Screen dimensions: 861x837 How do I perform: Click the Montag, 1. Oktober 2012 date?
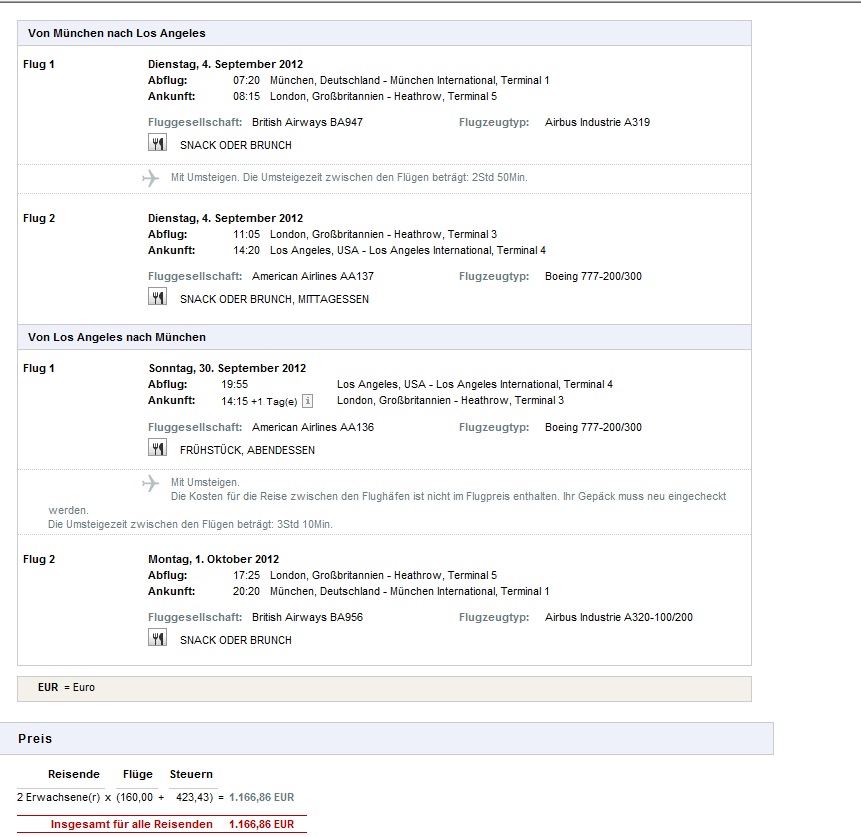point(213,559)
